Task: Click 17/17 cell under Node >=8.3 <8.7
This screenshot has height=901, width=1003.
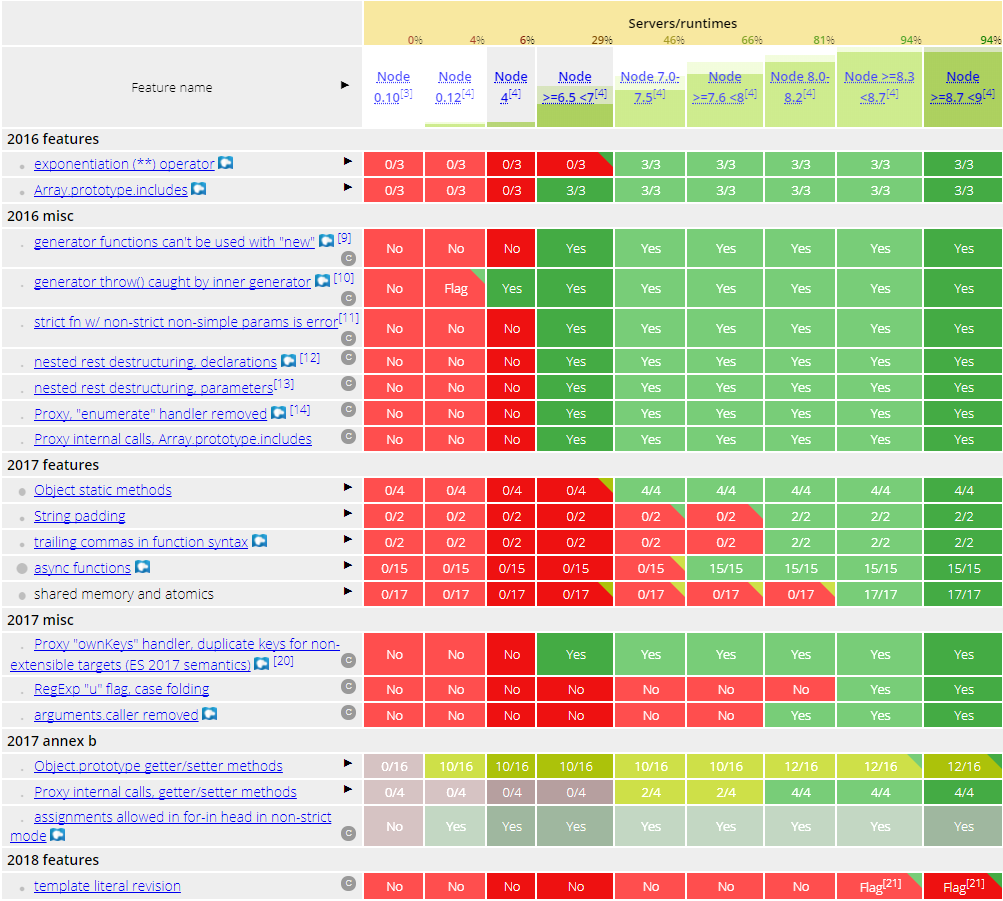Action: pyautogui.click(x=880, y=594)
